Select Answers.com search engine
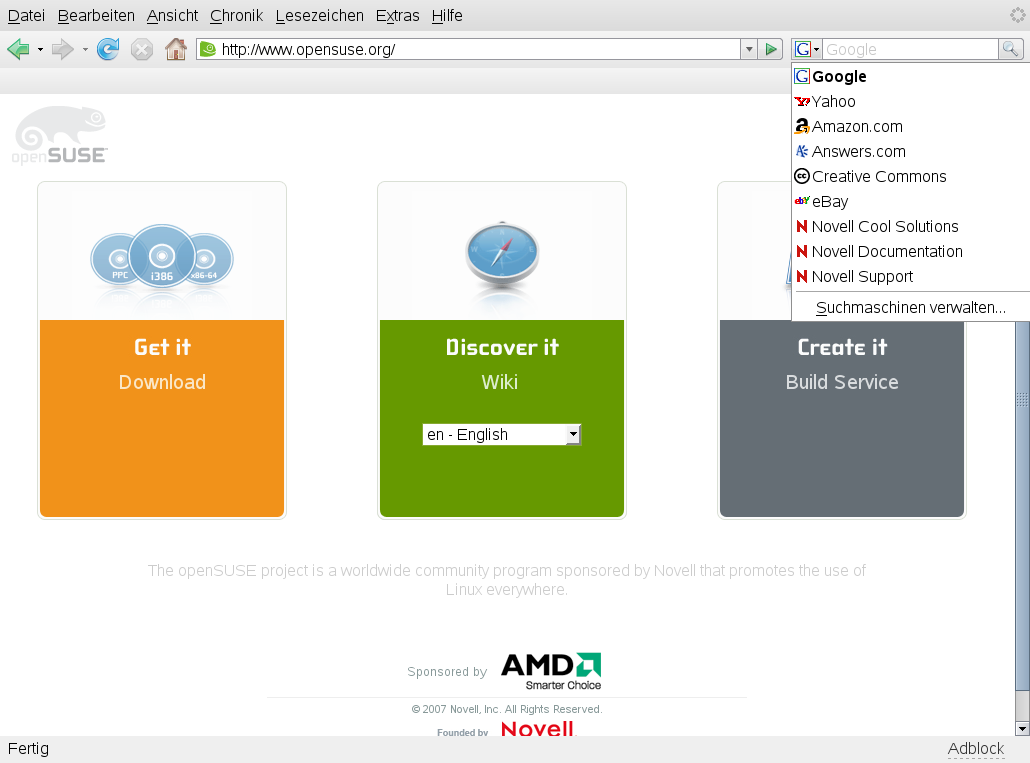 910,151
